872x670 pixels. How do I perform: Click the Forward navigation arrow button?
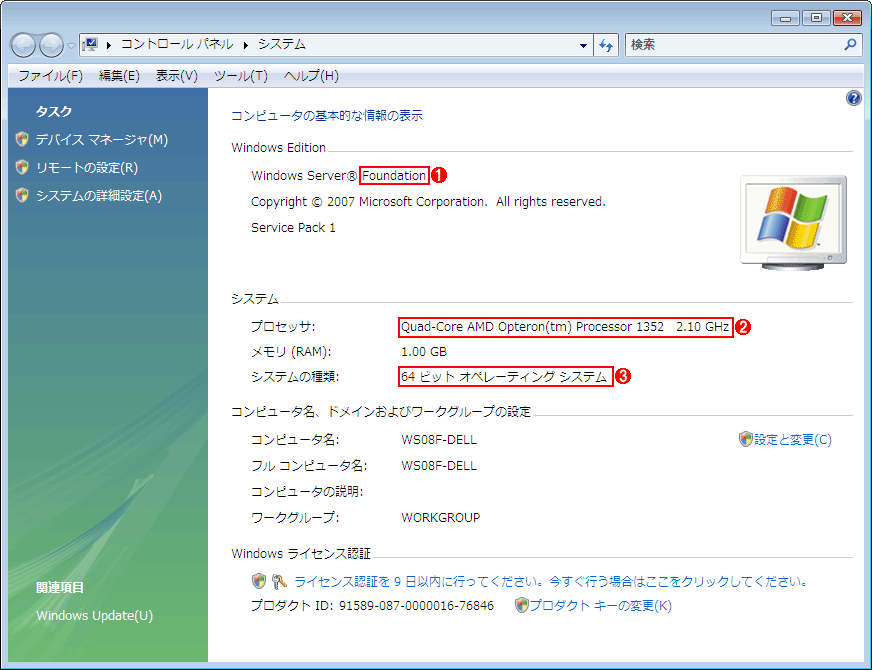[x=51, y=46]
